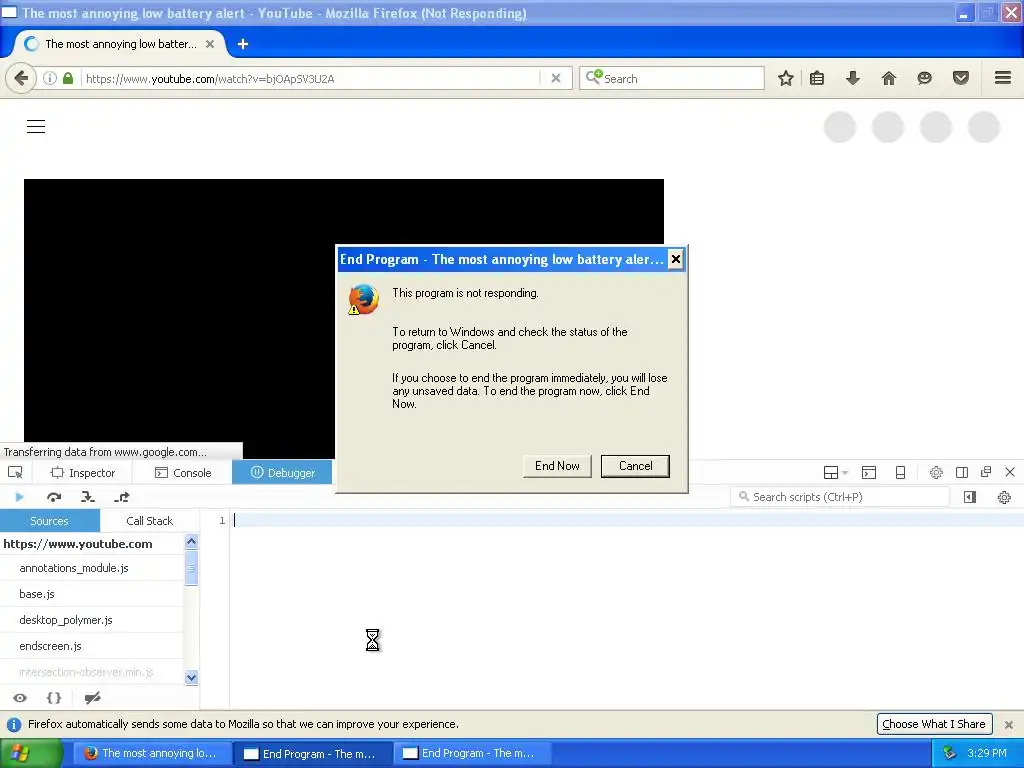The width and height of the screenshot is (1024, 768).
Task: Open YouTube guide hamburger menu
Action: 36,127
